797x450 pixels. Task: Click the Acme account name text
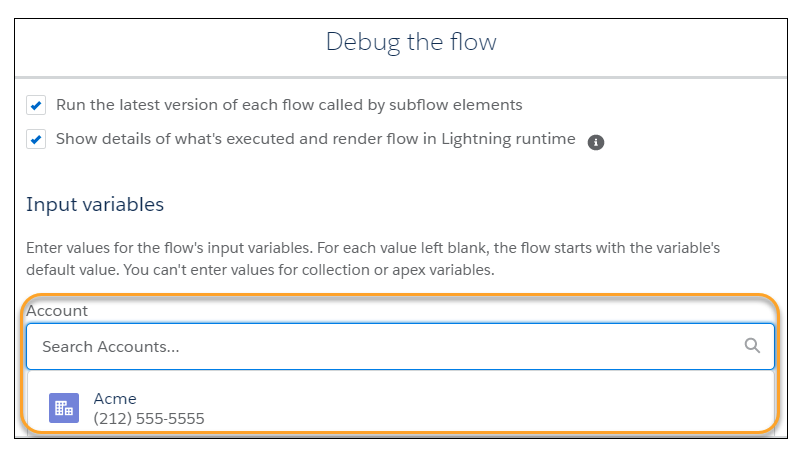(x=115, y=399)
